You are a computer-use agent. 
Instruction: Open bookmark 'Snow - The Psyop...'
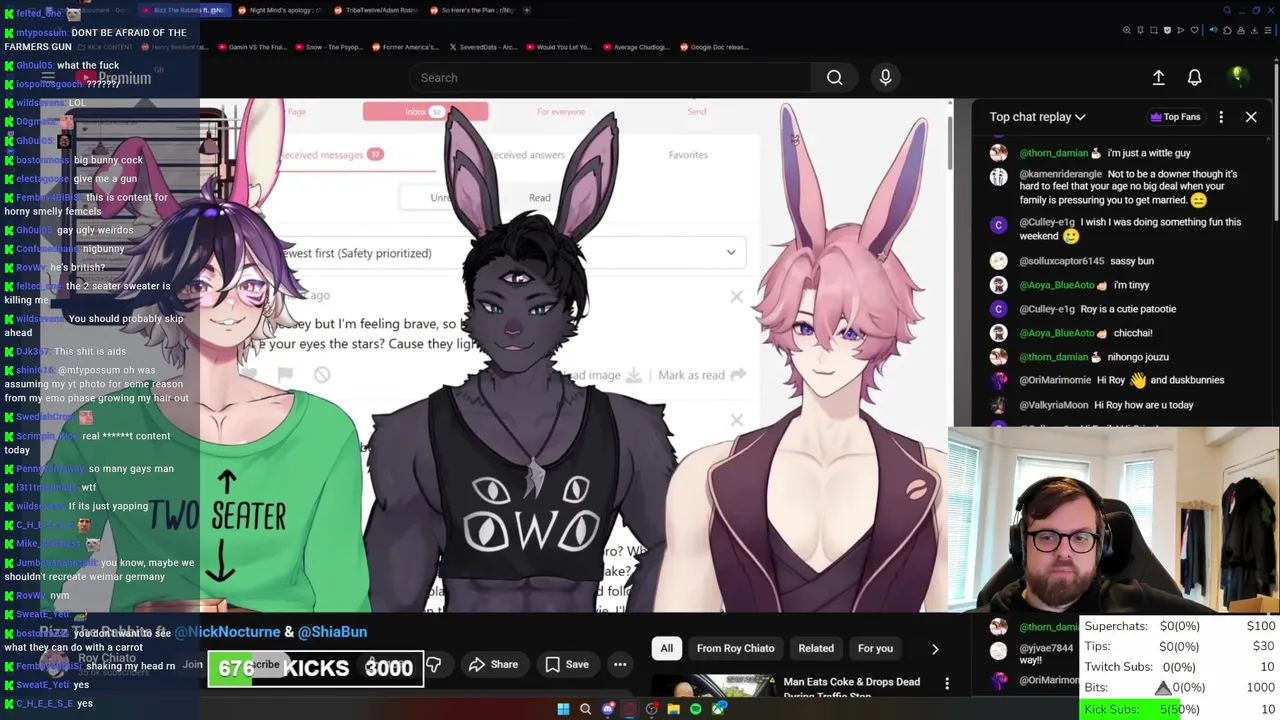327,47
